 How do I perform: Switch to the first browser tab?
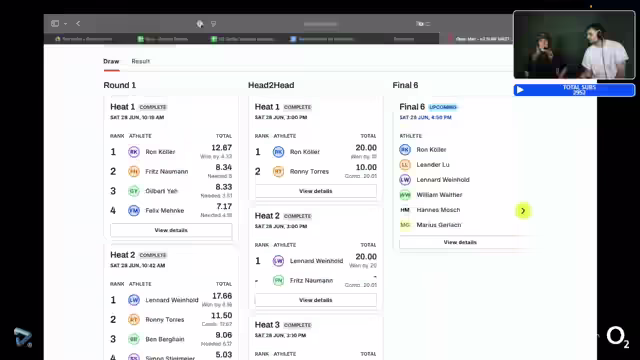coord(84,39)
